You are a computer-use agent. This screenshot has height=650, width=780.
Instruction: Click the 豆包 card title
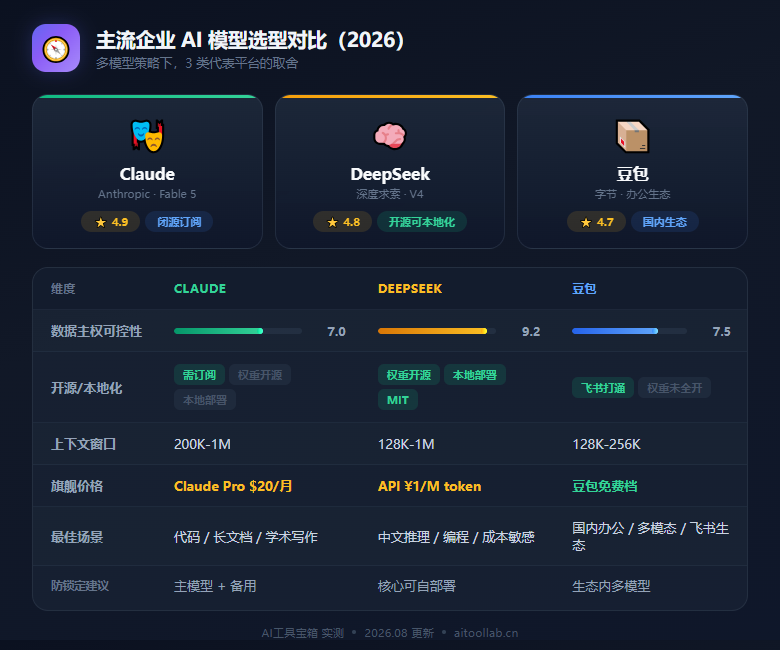[x=632, y=174]
